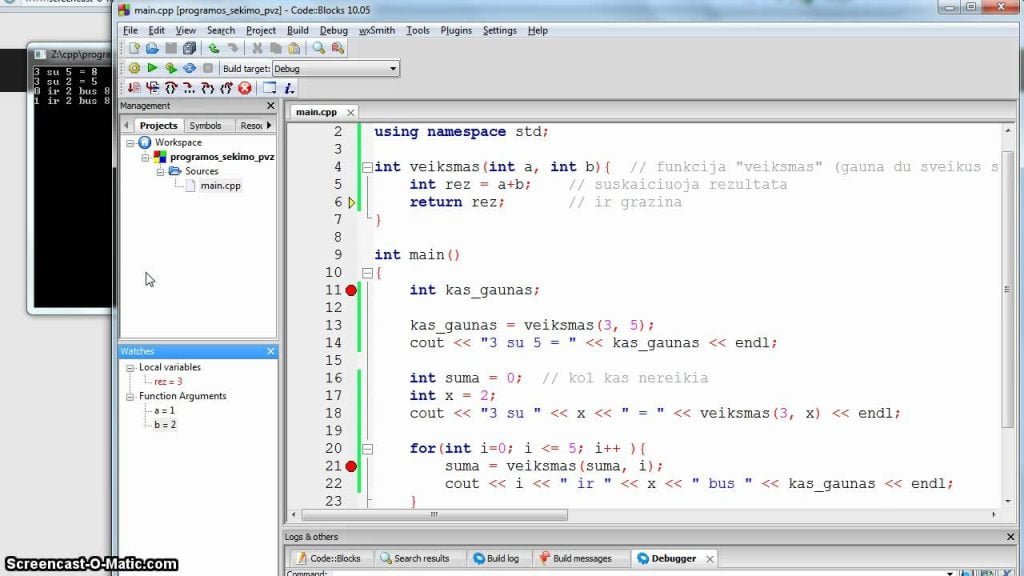Open Find with the magnifier icon

[x=319, y=48]
